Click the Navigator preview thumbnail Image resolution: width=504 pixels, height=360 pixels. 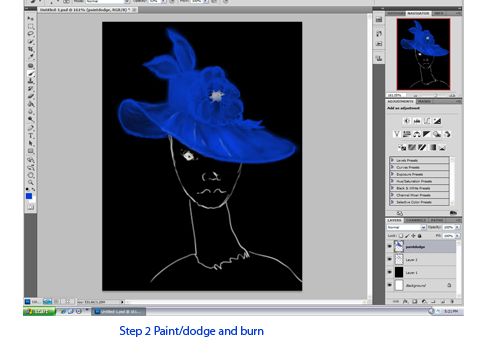coord(423,54)
